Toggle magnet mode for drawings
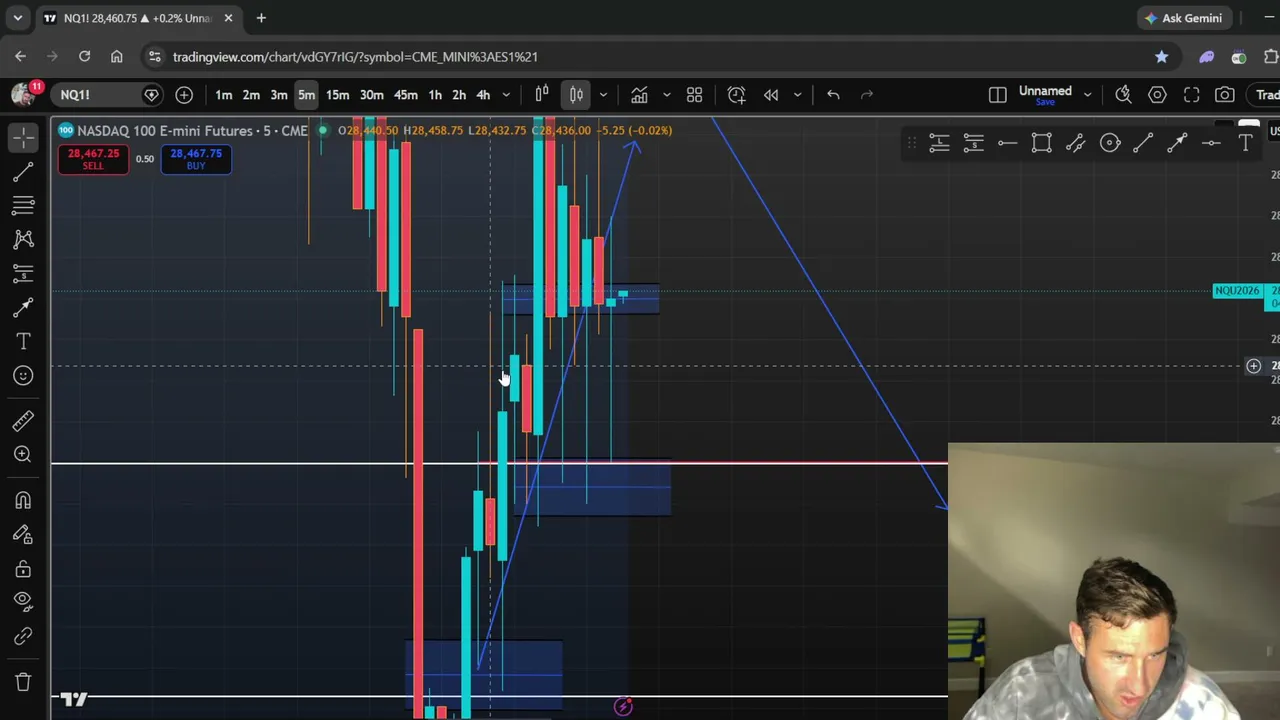This screenshot has height=720, width=1280. (23, 500)
